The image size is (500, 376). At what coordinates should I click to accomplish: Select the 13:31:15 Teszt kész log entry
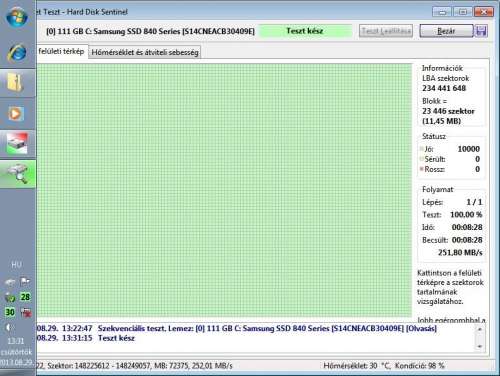tap(85, 338)
